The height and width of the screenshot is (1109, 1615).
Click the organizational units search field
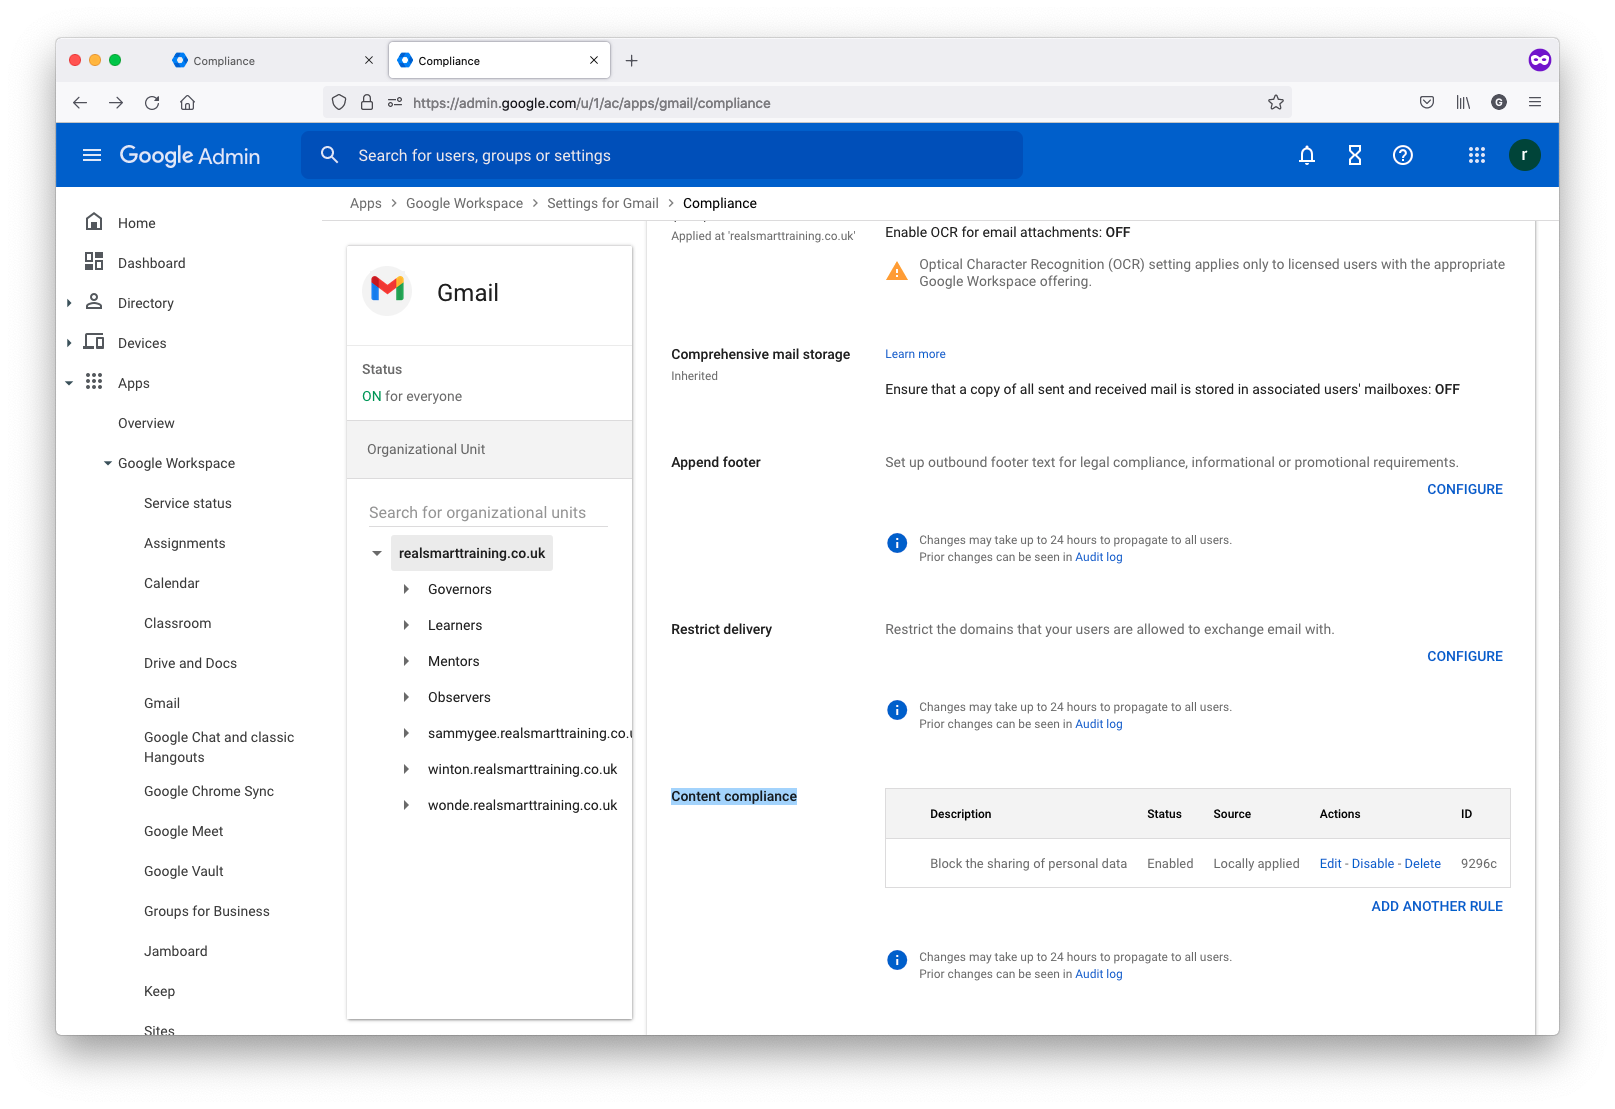pos(488,512)
